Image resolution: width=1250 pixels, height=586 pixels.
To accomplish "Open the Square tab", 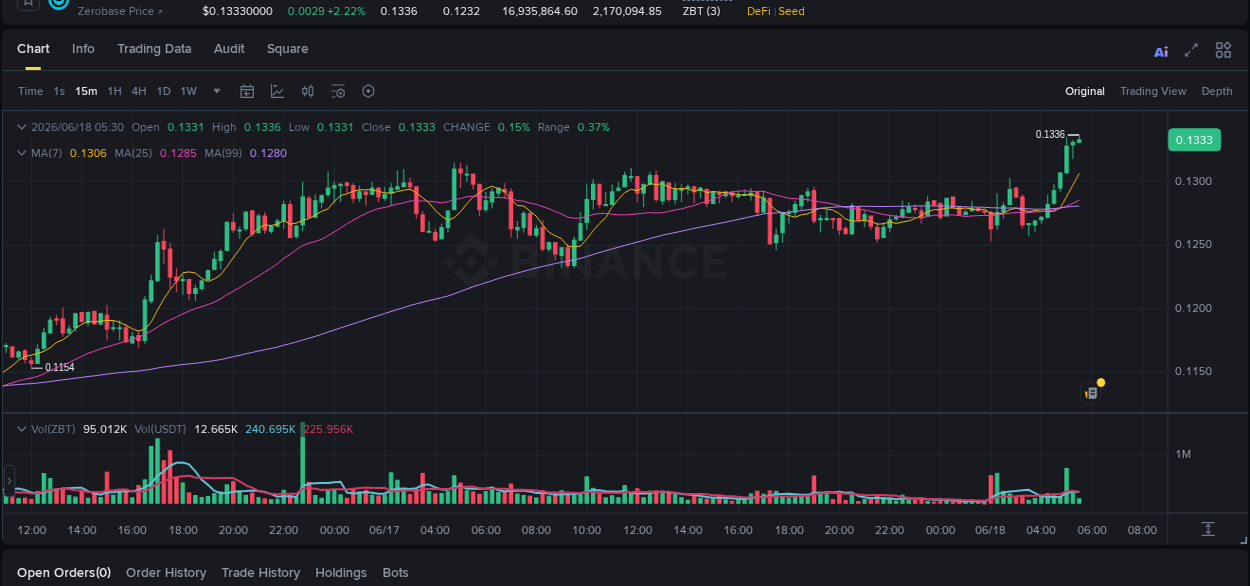I will point(287,49).
